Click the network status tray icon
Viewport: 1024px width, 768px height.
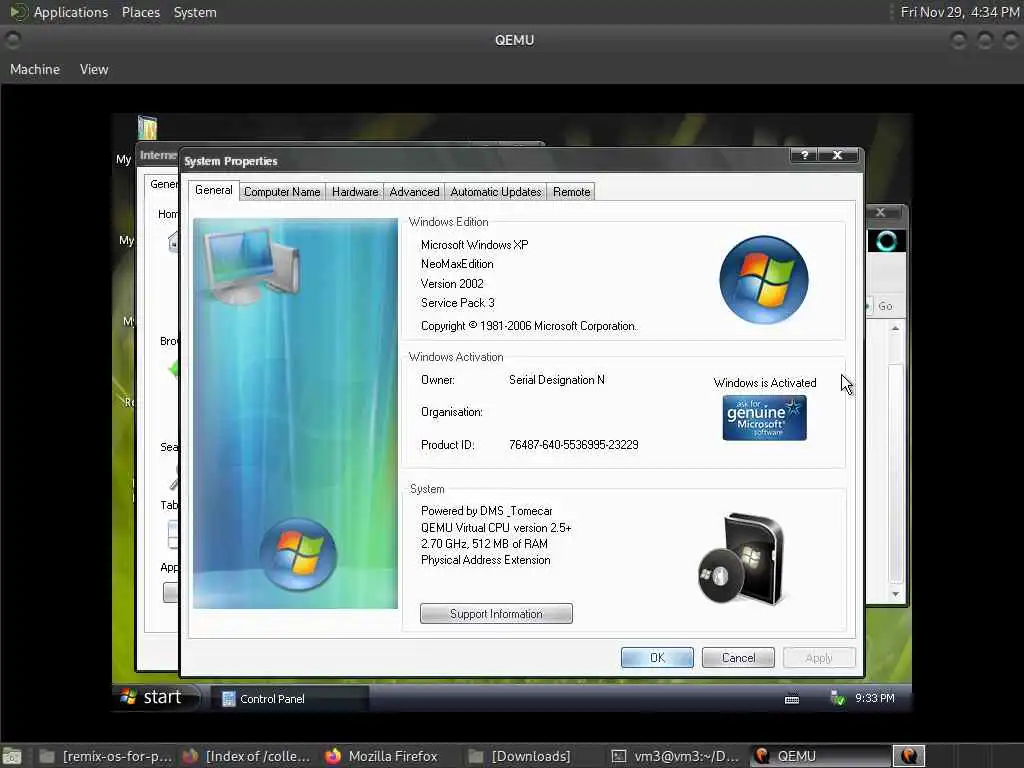[x=838, y=698]
